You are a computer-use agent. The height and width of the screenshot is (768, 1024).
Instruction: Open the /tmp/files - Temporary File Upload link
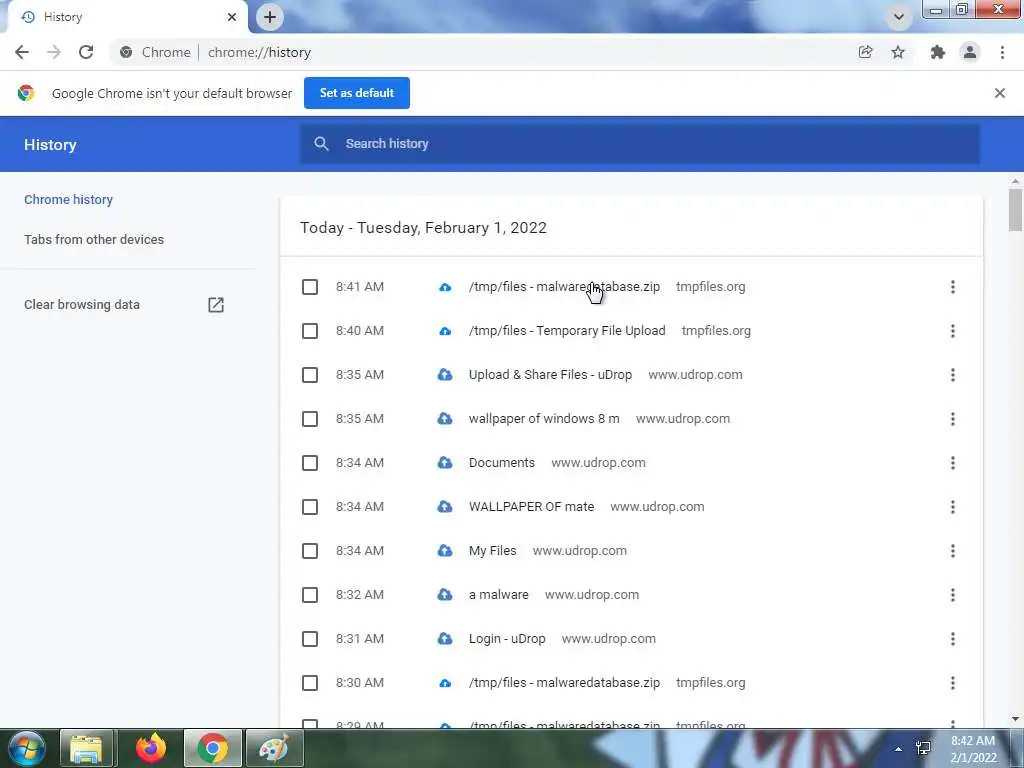[567, 331]
